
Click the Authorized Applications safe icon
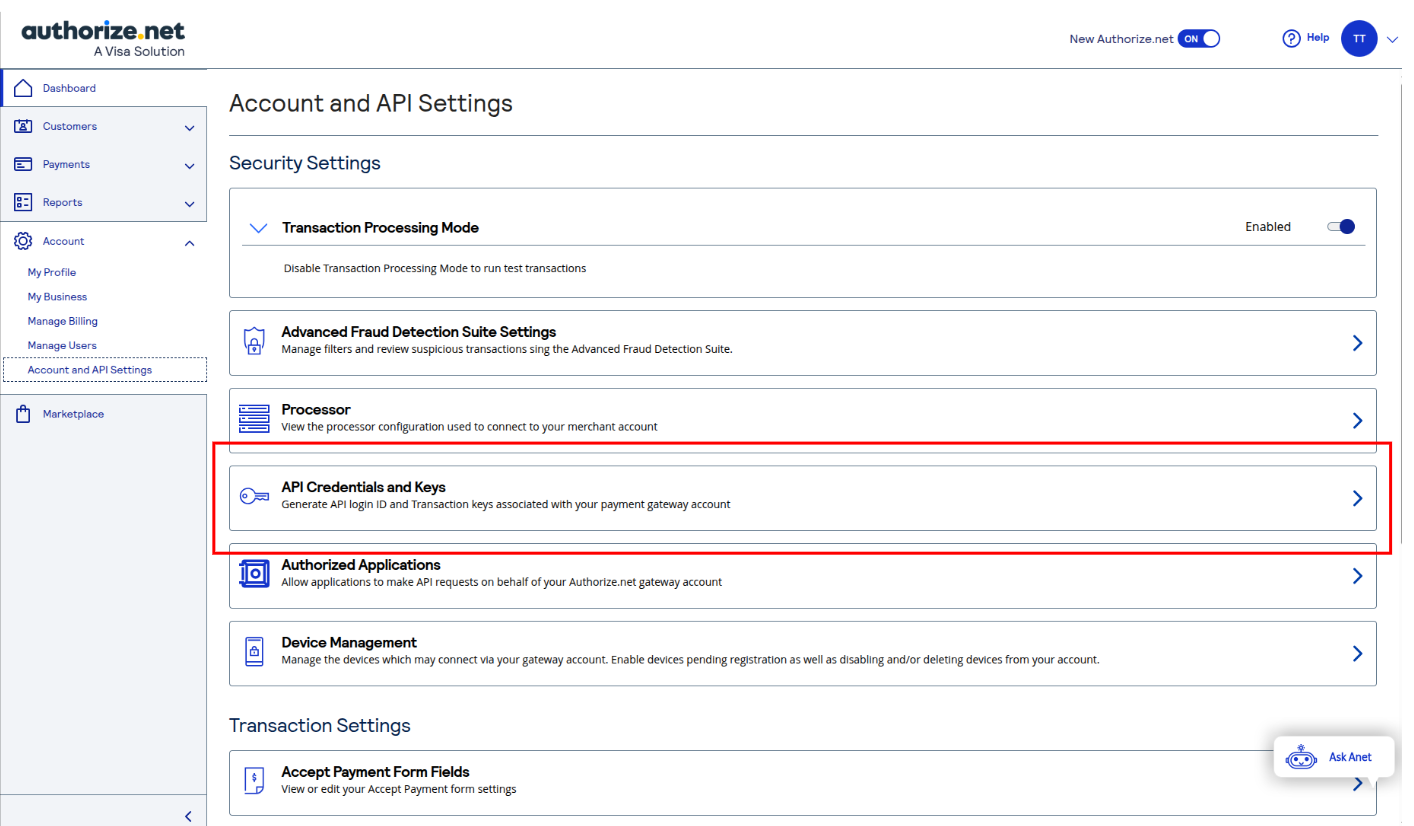(254, 574)
